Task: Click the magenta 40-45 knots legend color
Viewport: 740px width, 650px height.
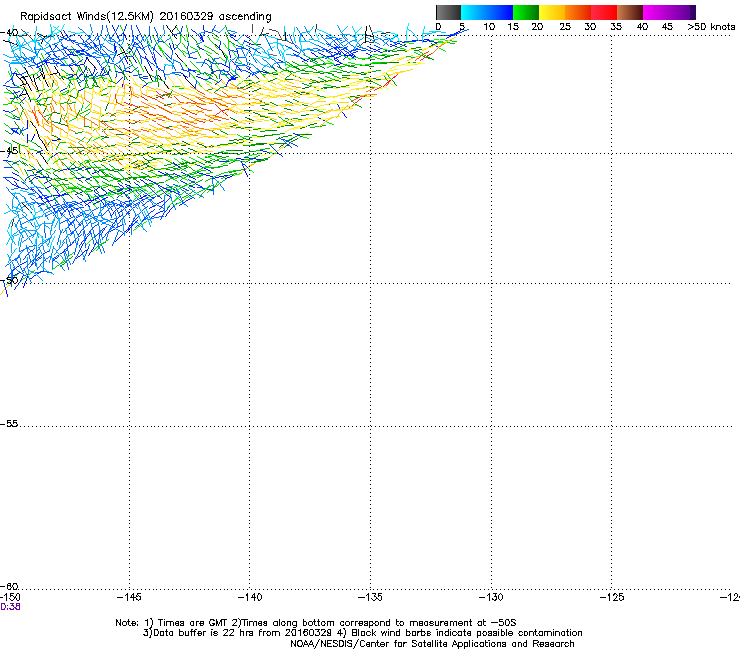Action: click(x=656, y=12)
